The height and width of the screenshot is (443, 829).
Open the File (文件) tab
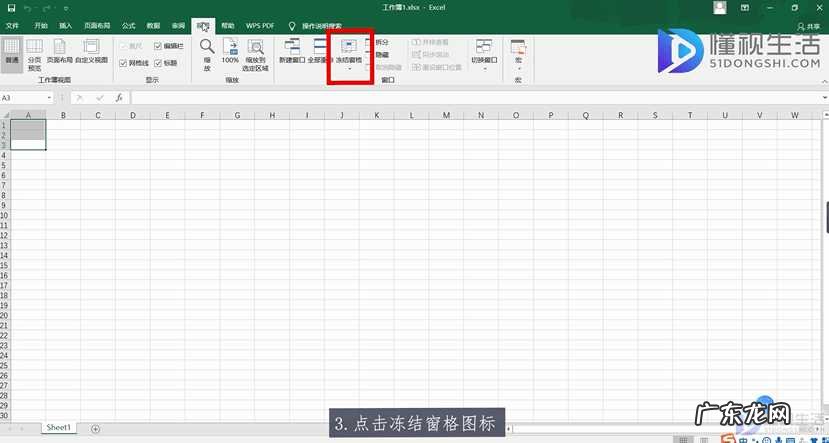tap(12, 25)
